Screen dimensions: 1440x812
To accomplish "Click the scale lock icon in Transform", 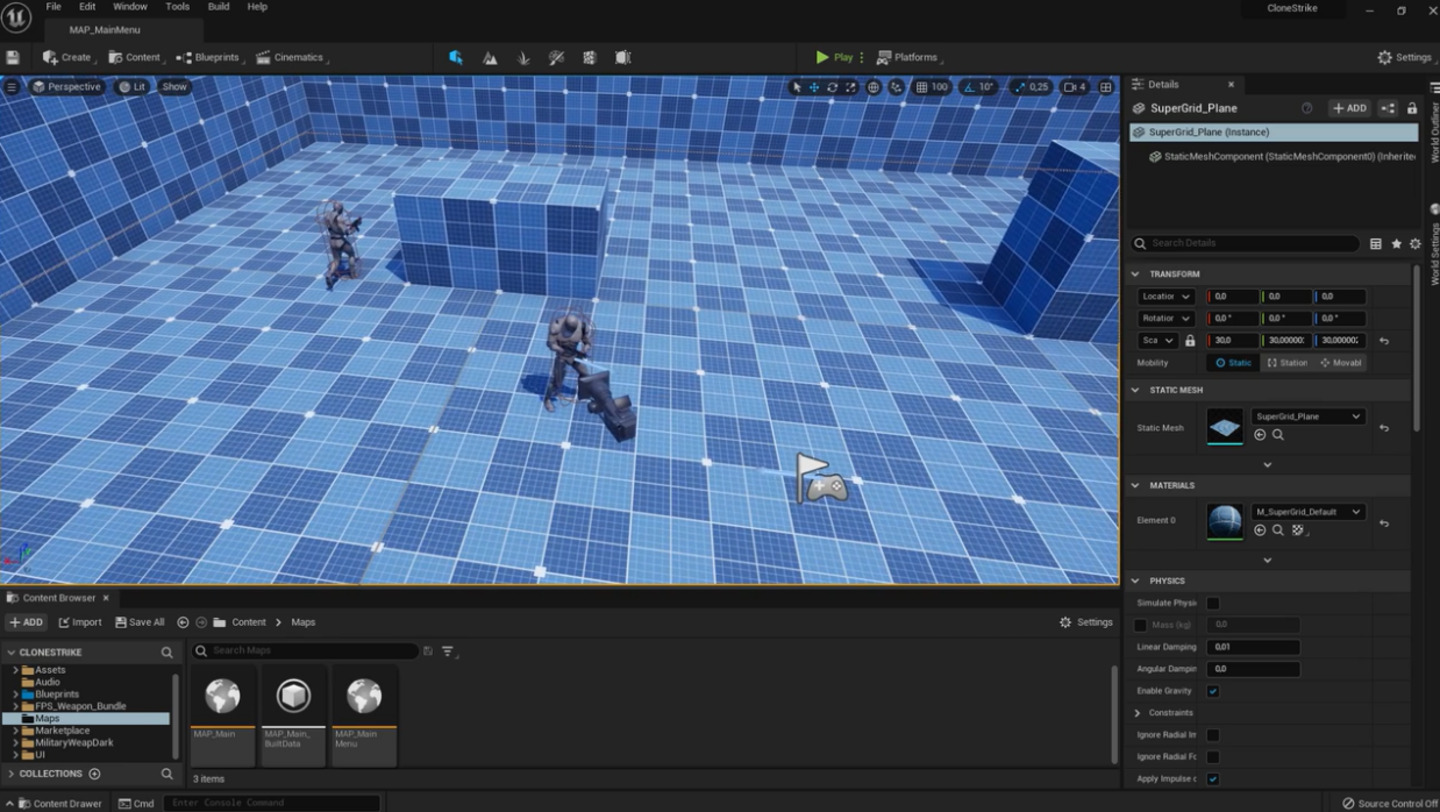I will [1190, 341].
